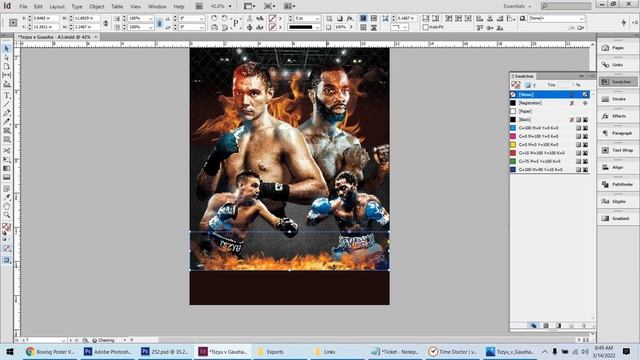Click the Quick Apply lightning icon

click(x=624, y=23)
